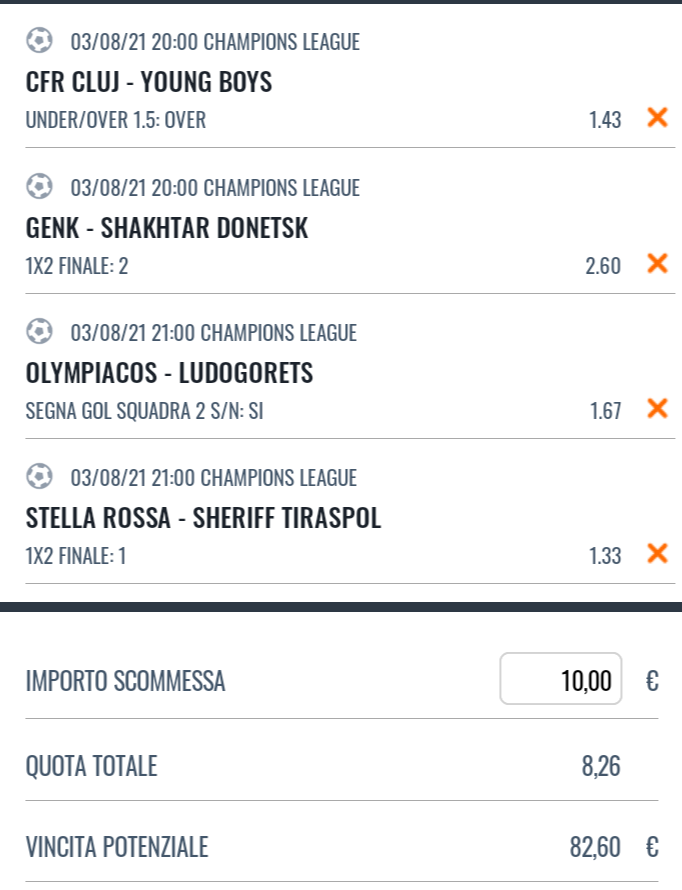Click the Under/Over 1.5: Over market label
Viewport: 682px width, 890px height.
(x=116, y=120)
